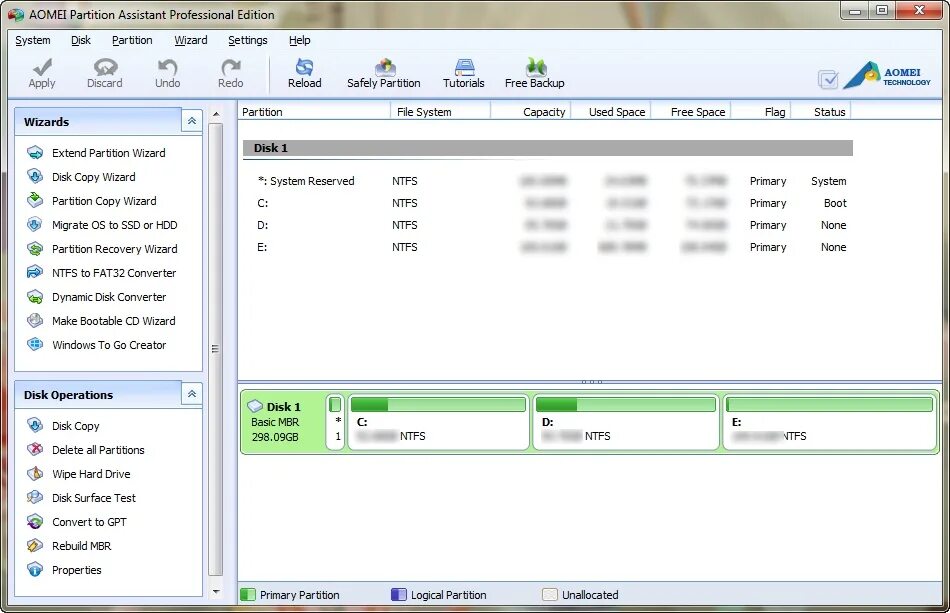
Task: Sort by the Free Space column header
Action: (x=691, y=111)
